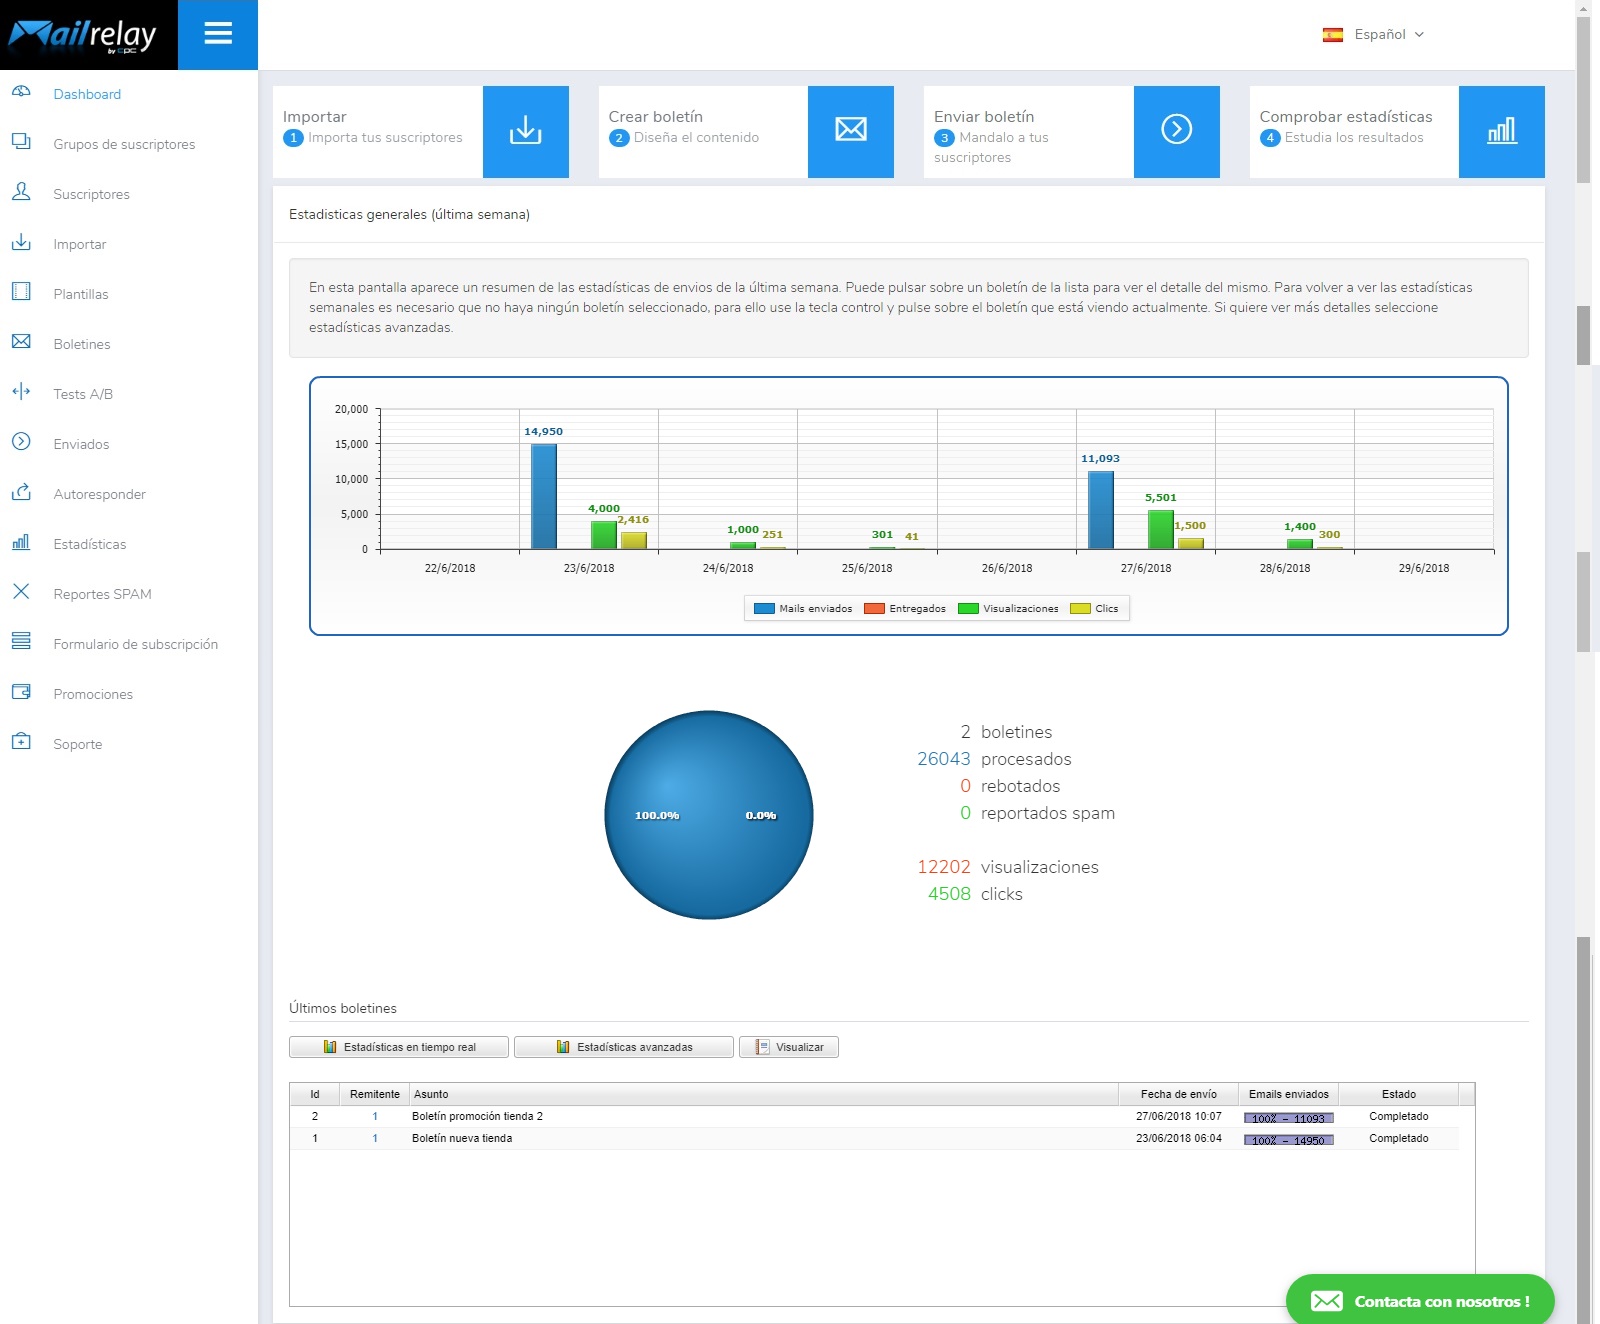Select the Reportes SPAM icon
The height and width of the screenshot is (1324, 1600).
pyautogui.click(x=22, y=593)
